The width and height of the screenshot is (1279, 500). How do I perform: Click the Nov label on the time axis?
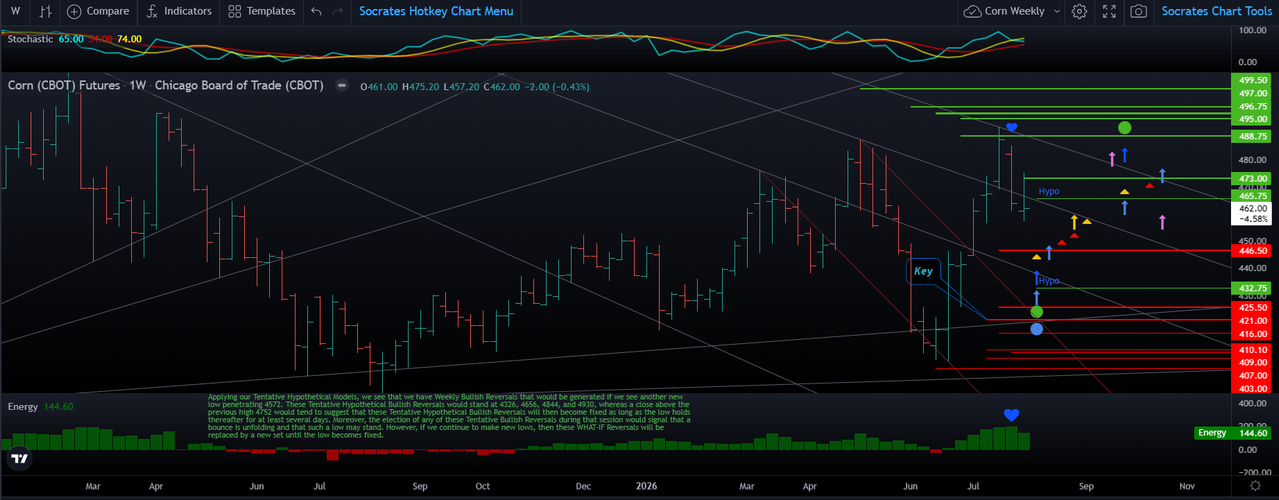pyautogui.click(x=1187, y=486)
